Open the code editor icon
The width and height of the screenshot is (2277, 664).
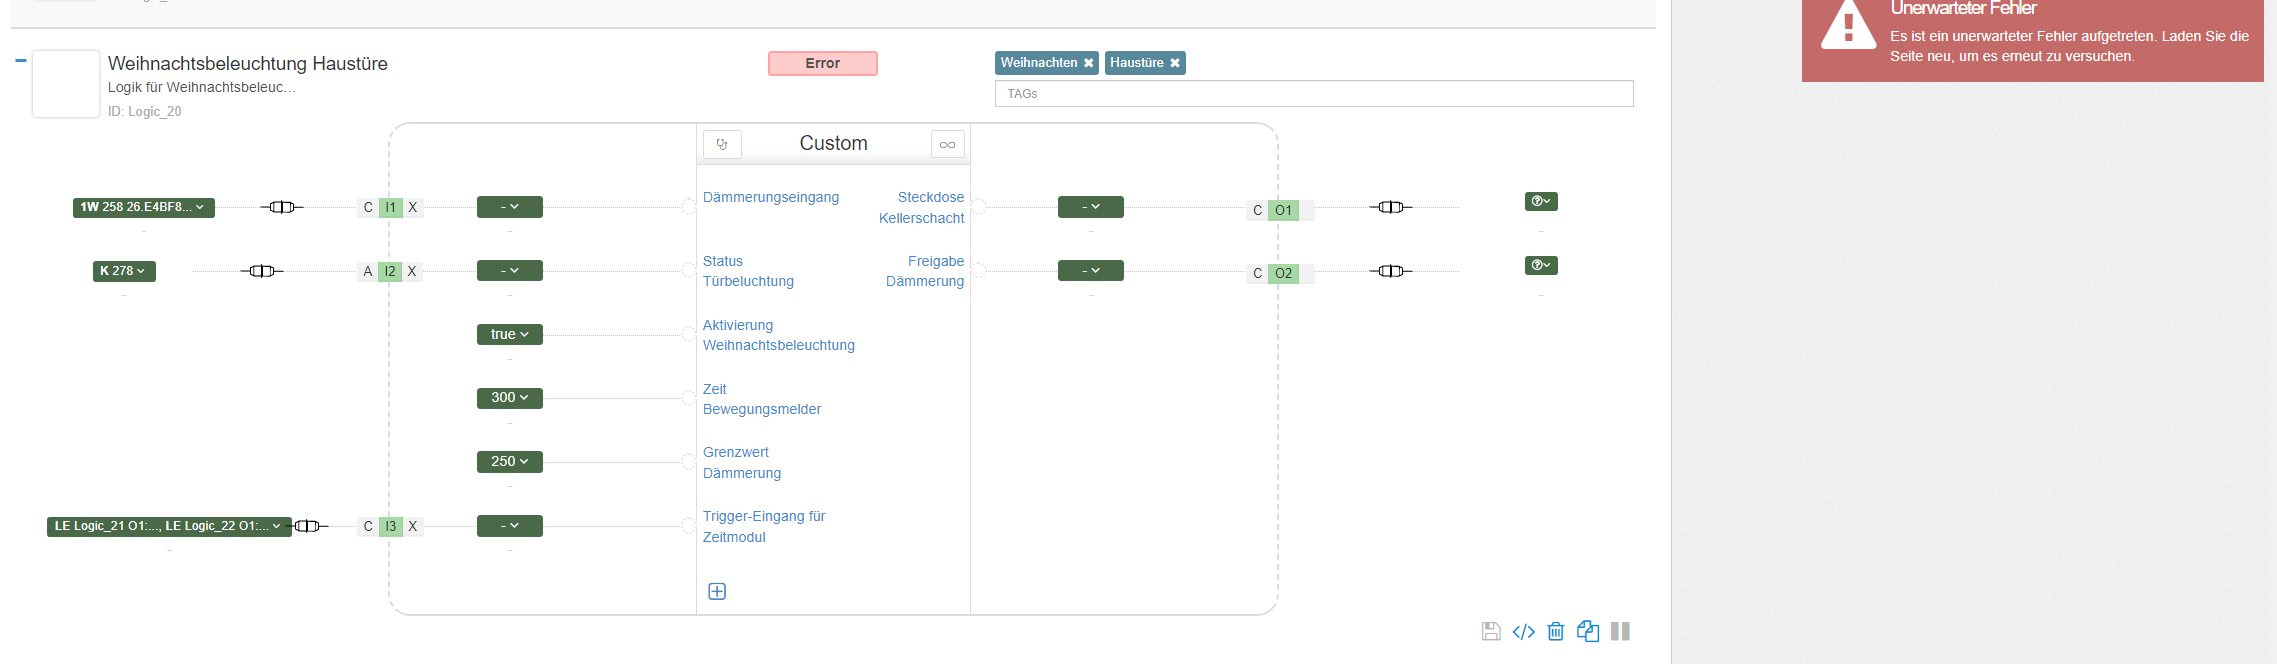[1523, 631]
